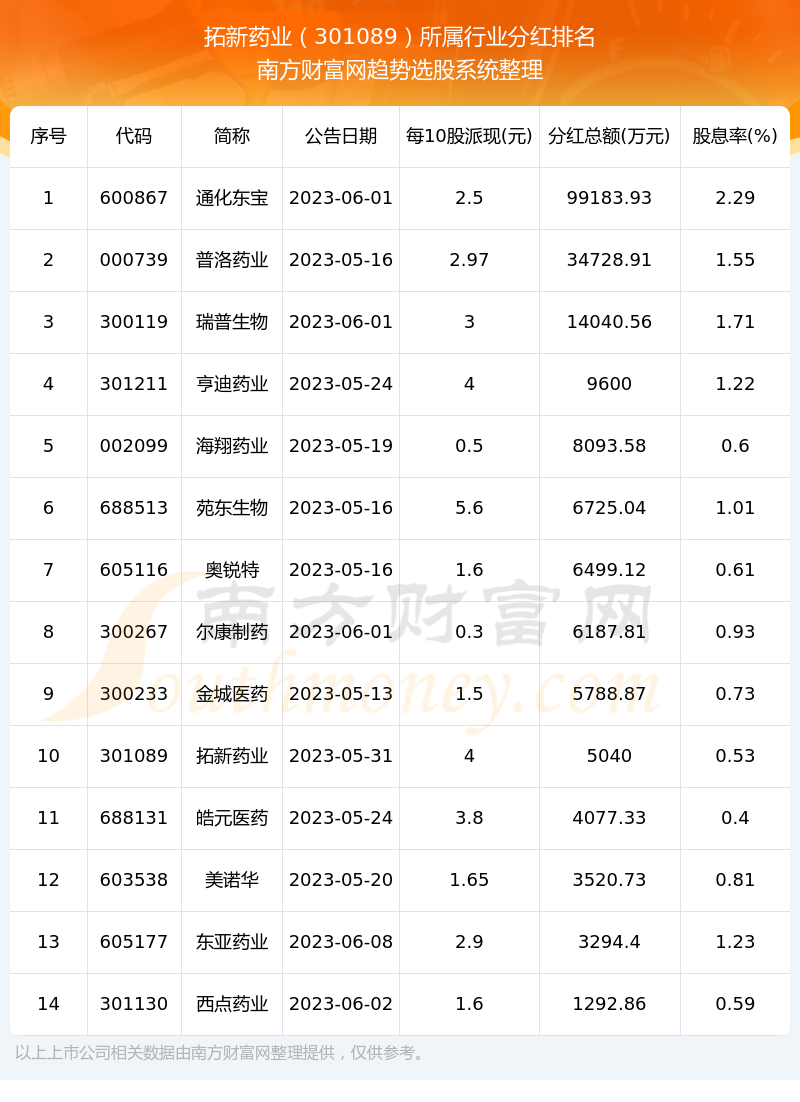The width and height of the screenshot is (800, 1102).
Task: Click total dividend value 4077.33
Action: (609, 817)
